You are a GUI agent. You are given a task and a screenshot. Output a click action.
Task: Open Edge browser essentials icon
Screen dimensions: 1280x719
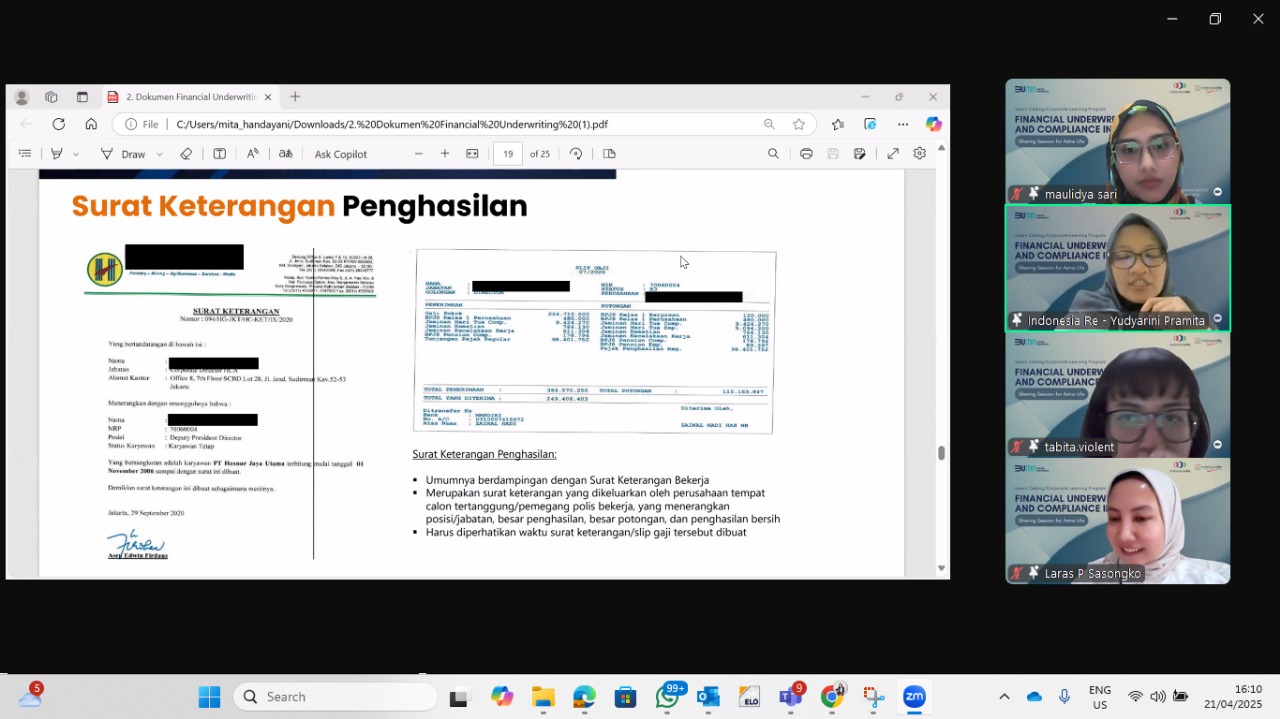[x=870, y=124]
